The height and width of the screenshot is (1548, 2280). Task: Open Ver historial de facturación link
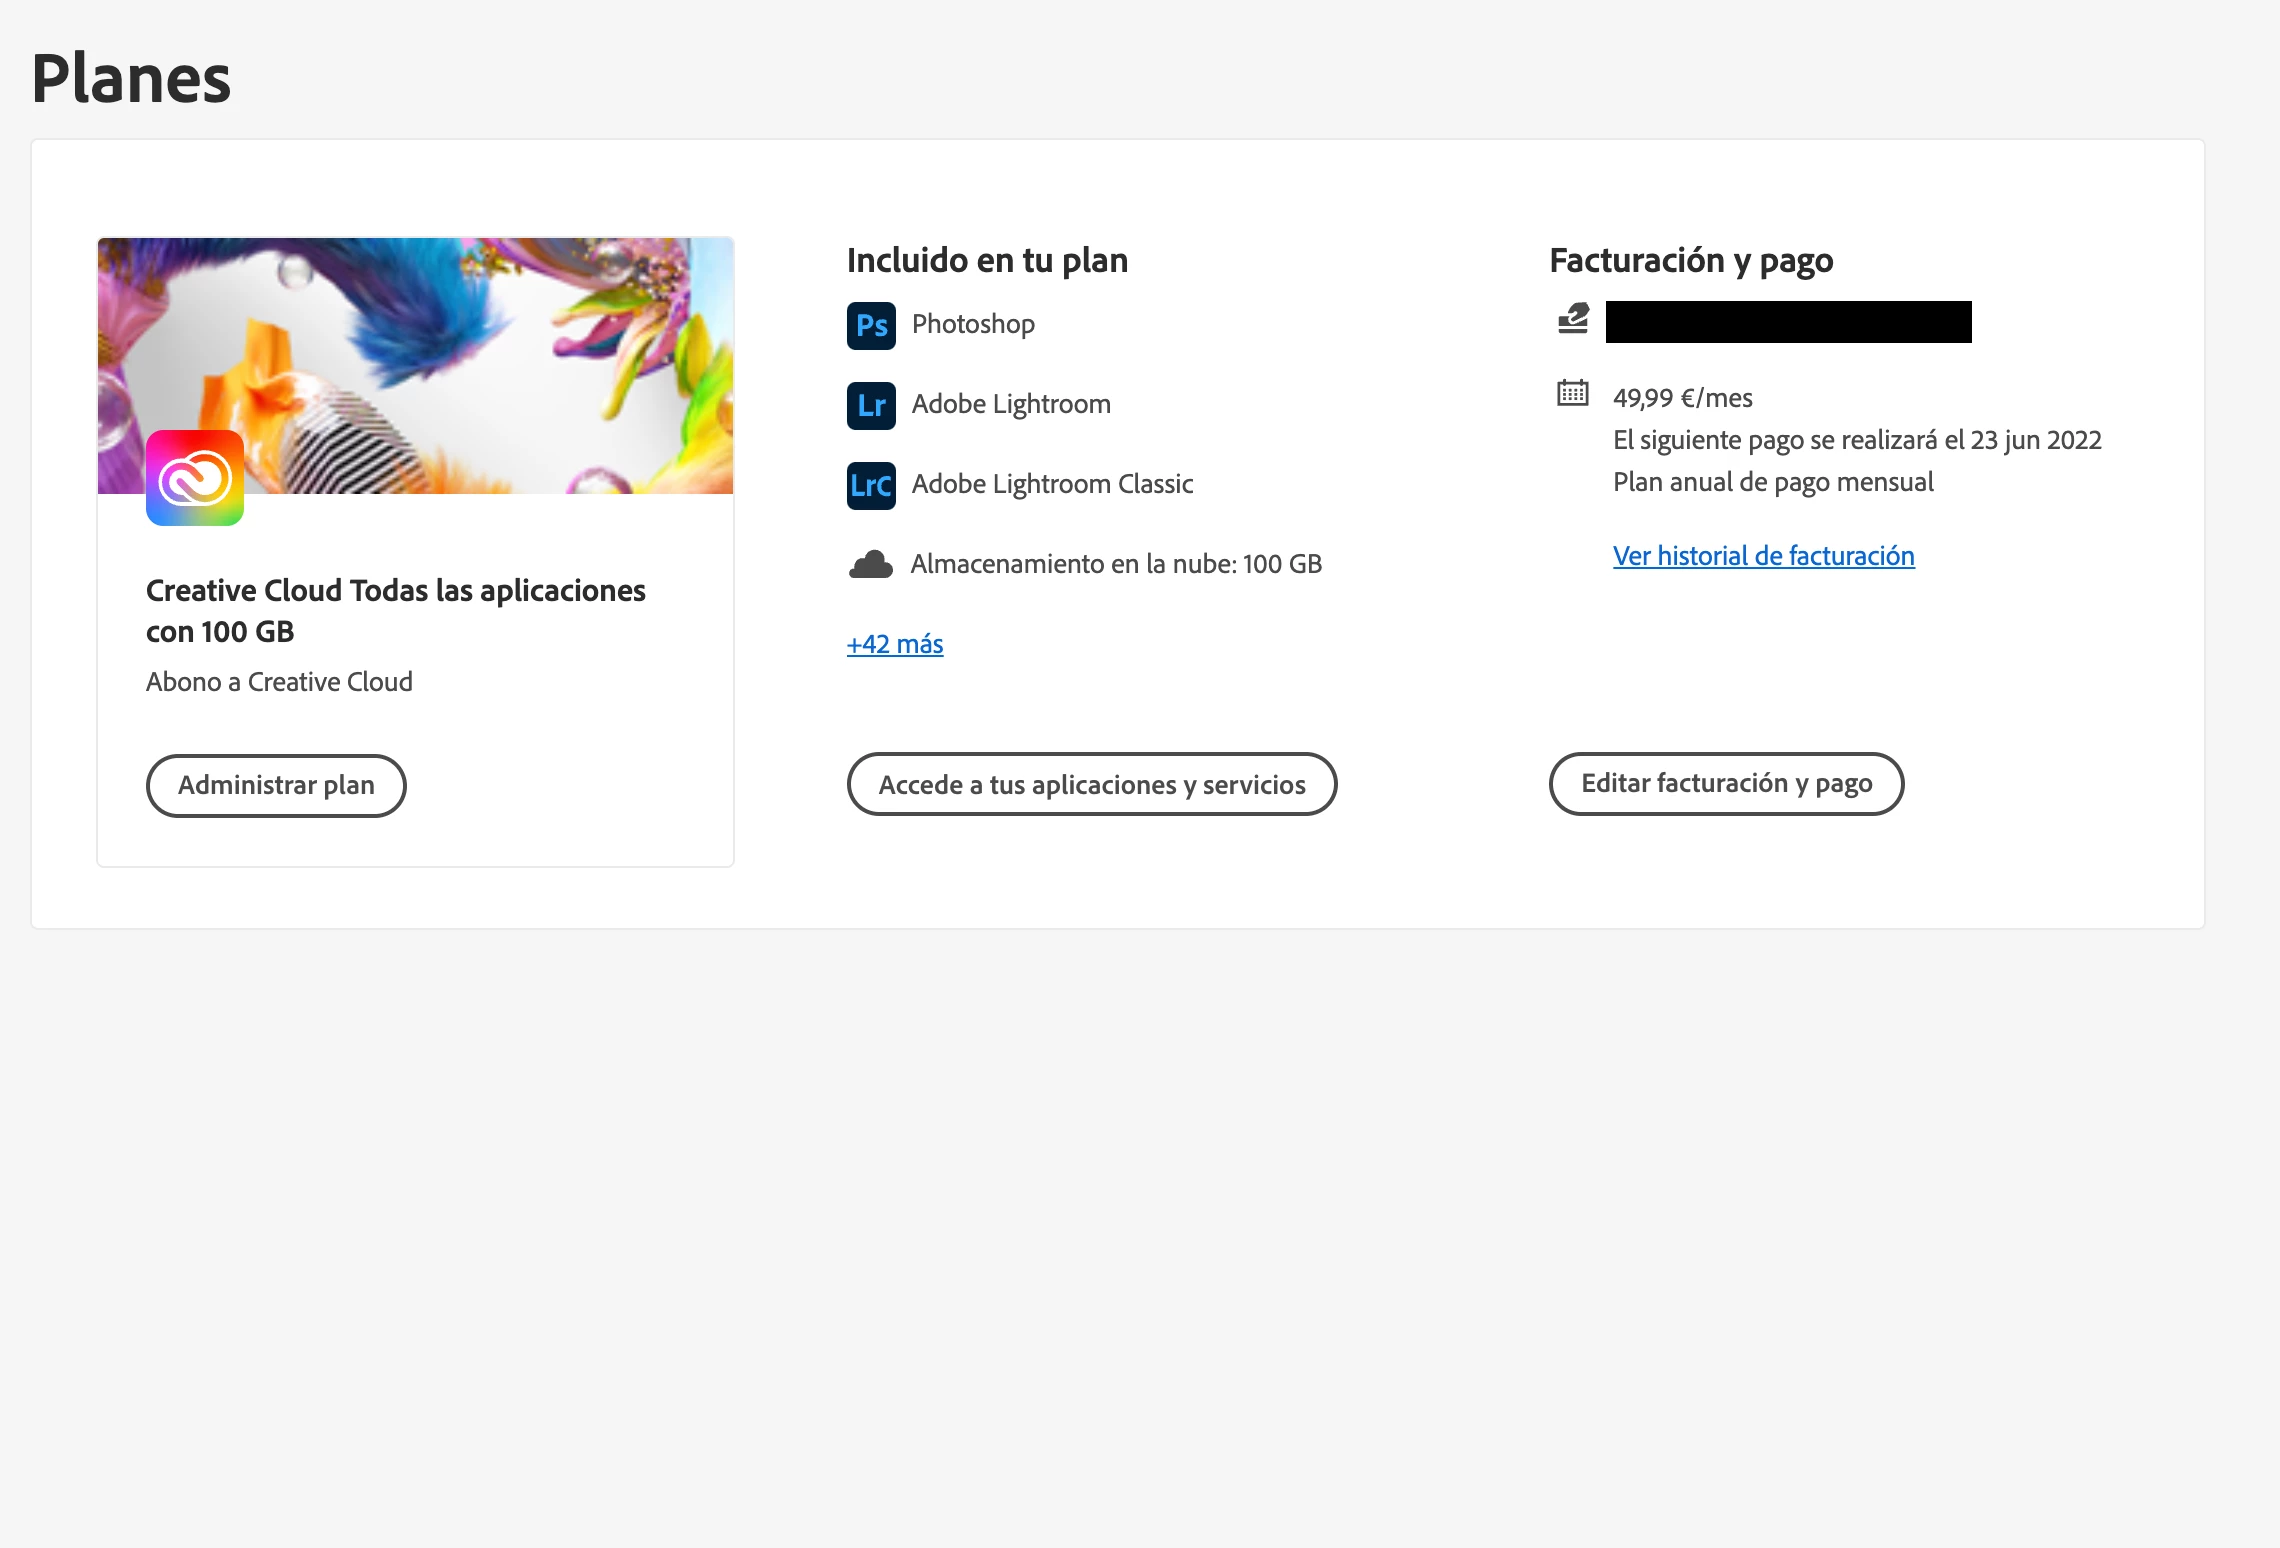pos(1763,556)
